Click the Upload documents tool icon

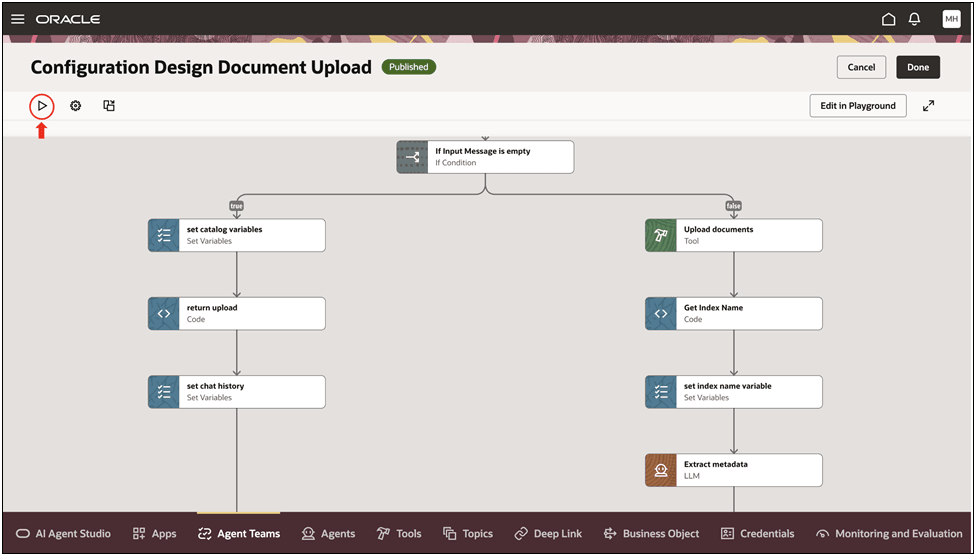661,235
